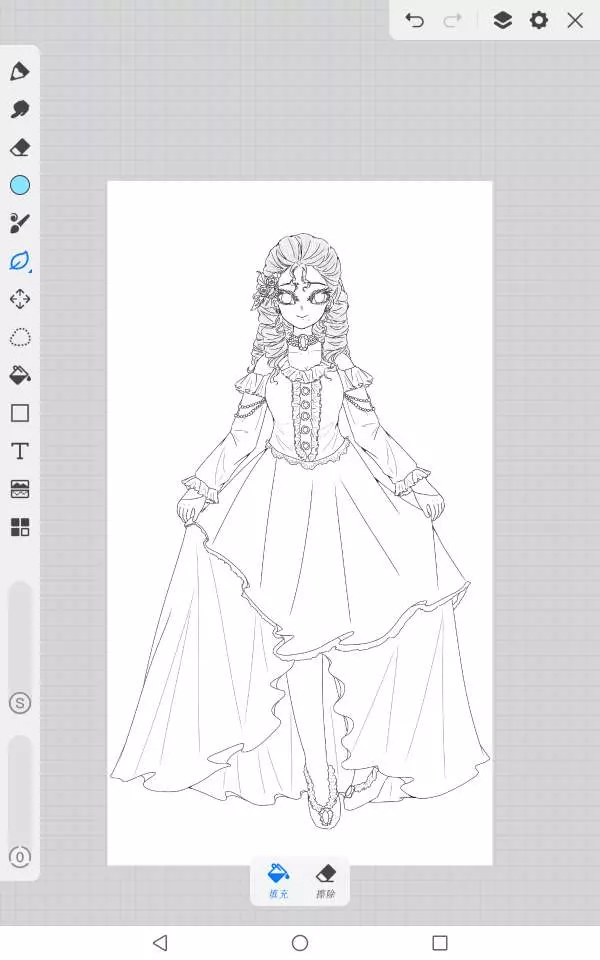Add text with the T tool
This screenshot has height=960, width=600.
tap(20, 451)
